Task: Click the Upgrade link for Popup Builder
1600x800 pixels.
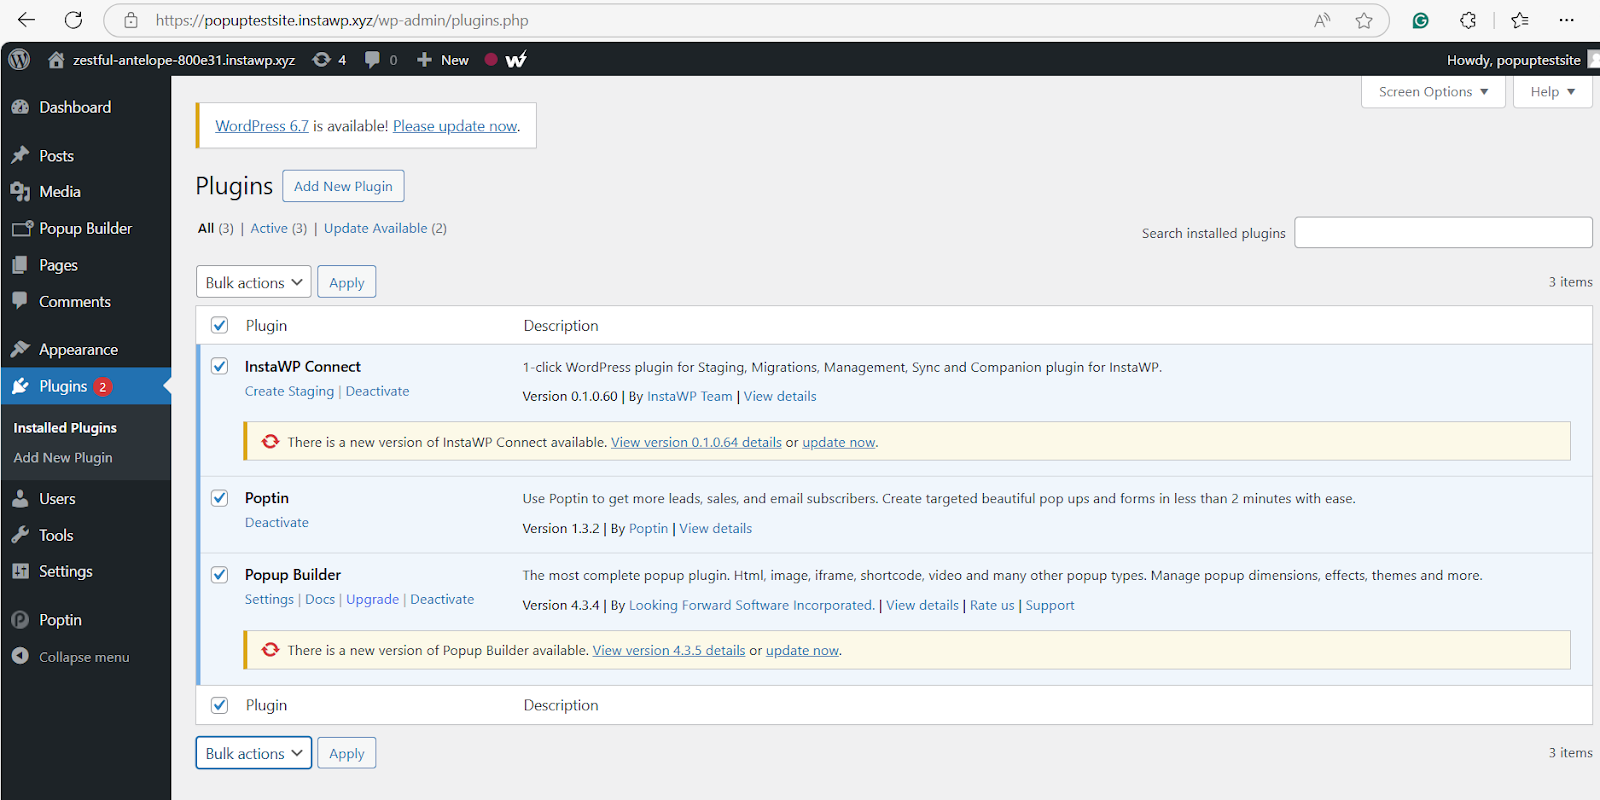Action: coord(372,599)
